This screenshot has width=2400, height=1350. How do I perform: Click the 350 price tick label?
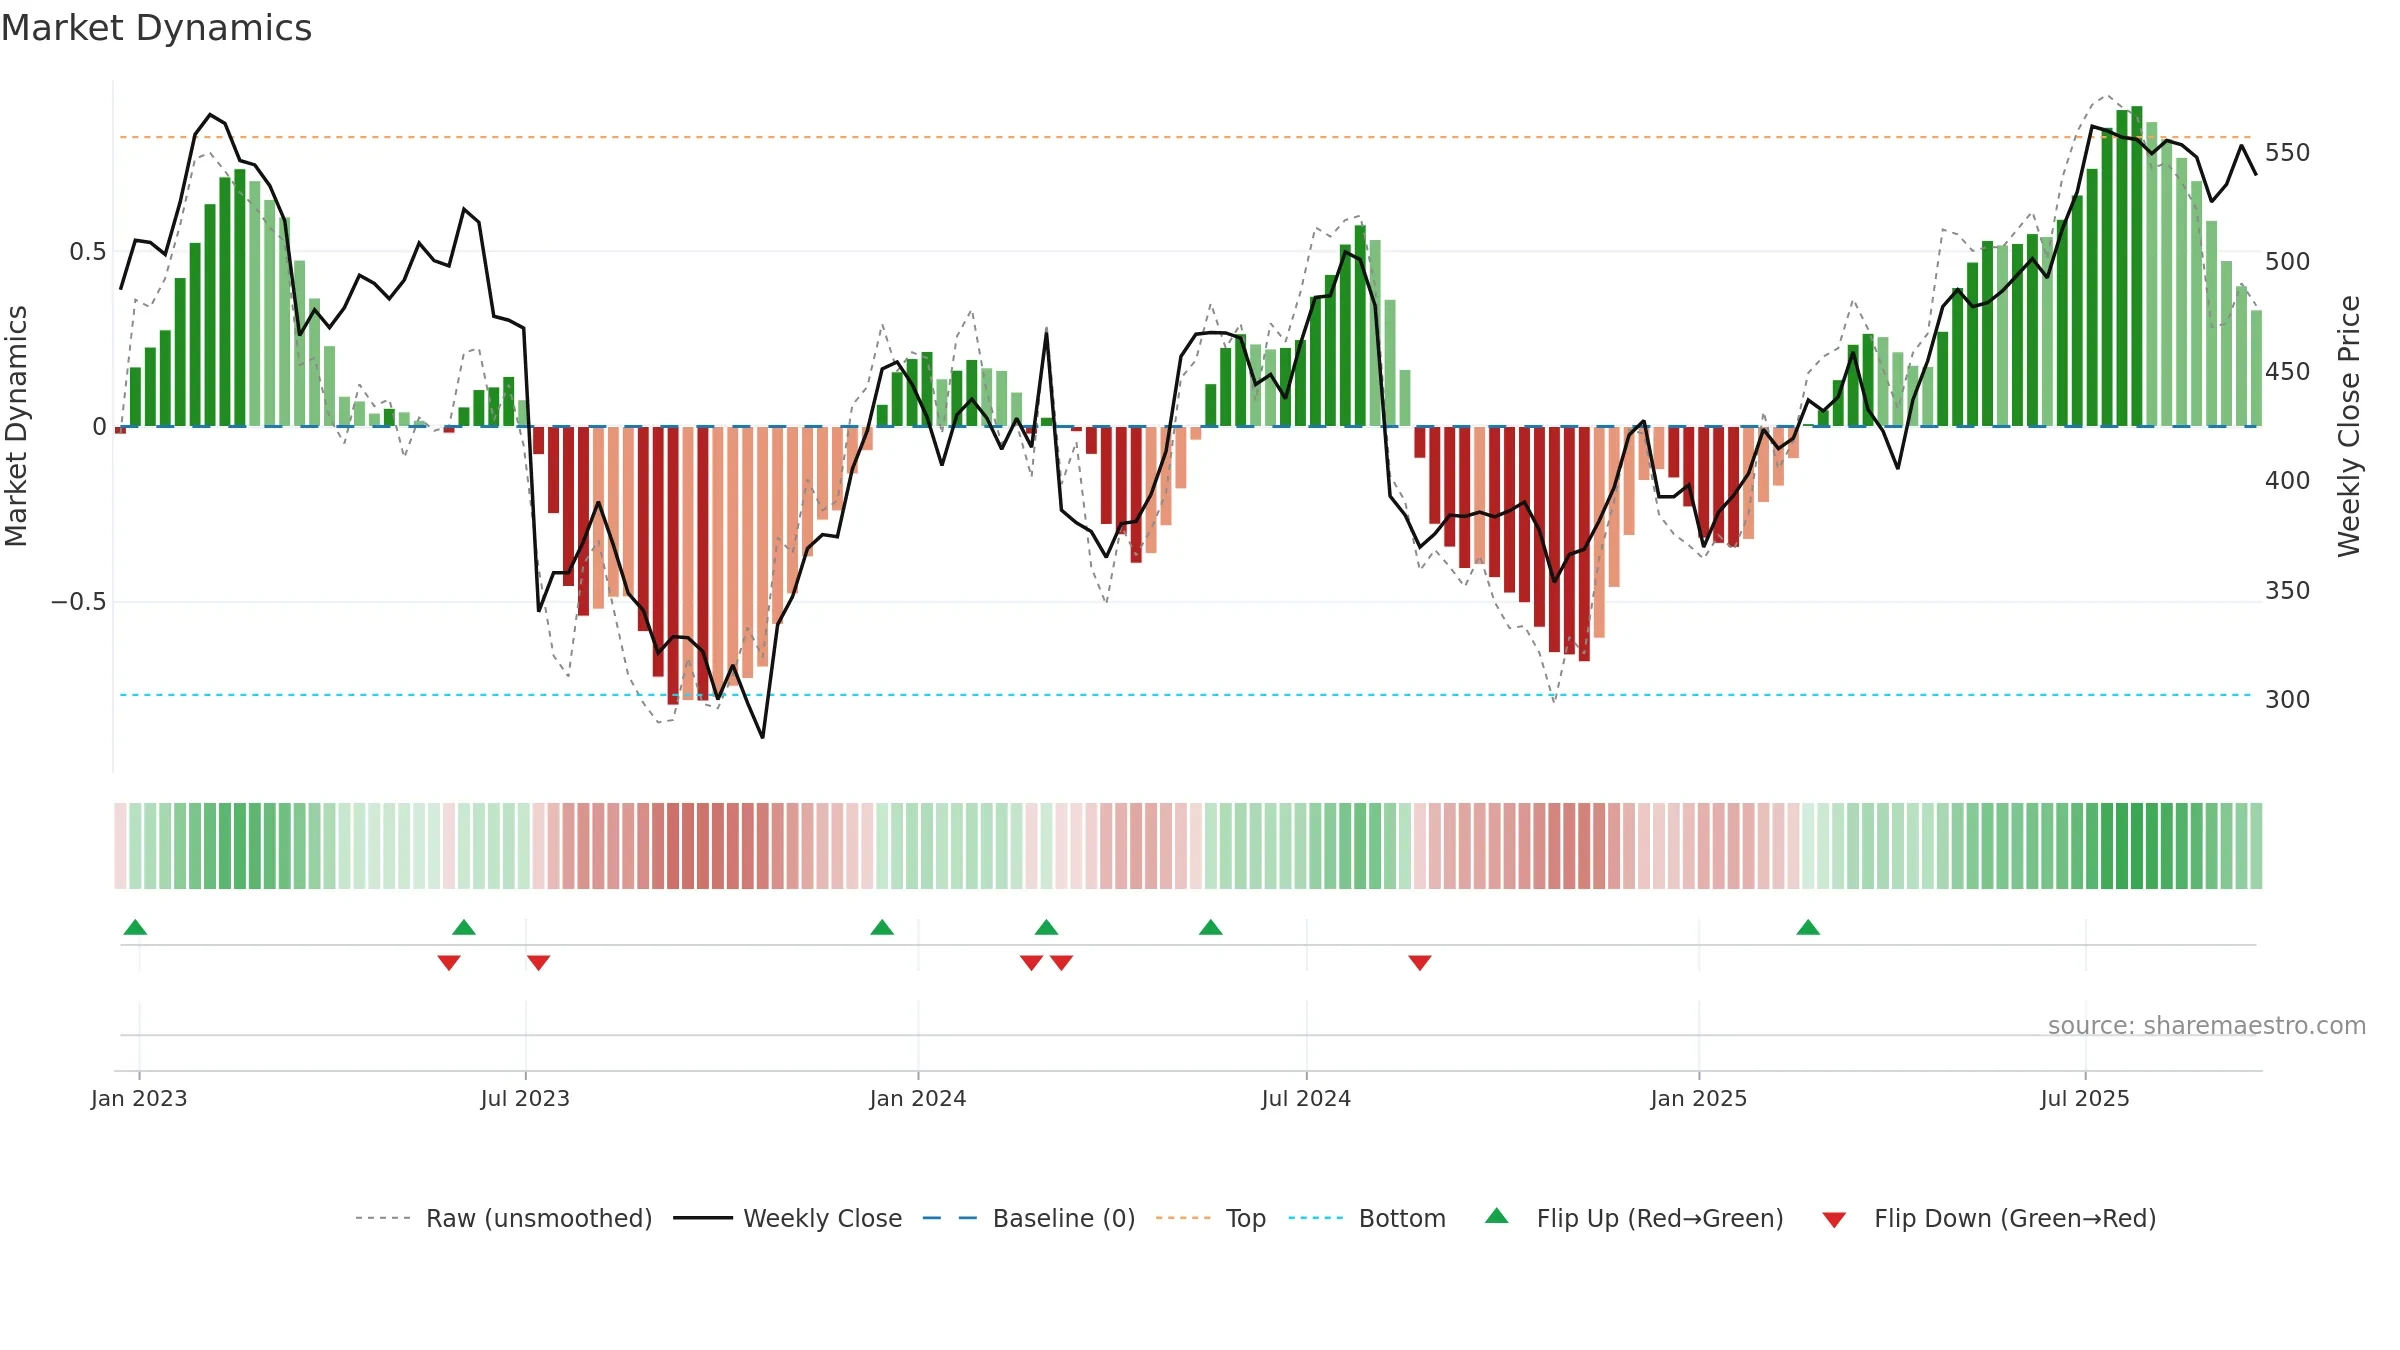(x=2288, y=590)
